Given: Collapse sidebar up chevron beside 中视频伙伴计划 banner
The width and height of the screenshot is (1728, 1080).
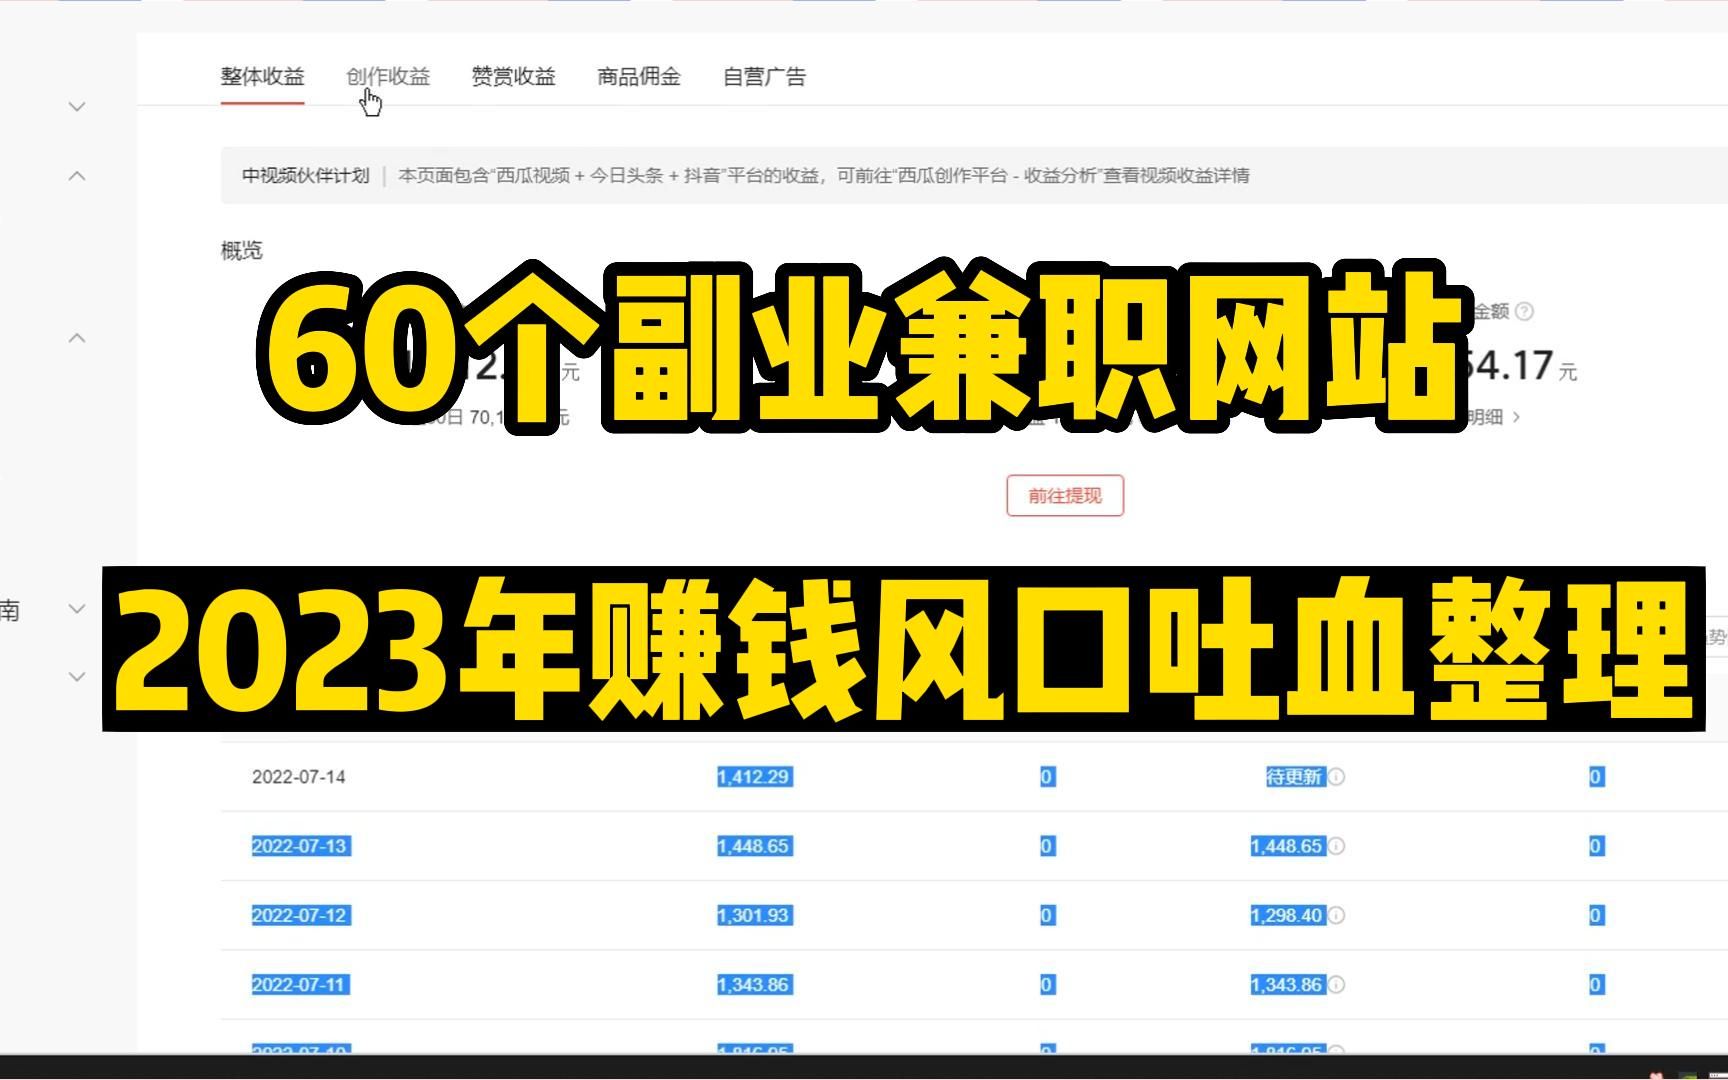Looking at the screenshot, I should coord(77,176).
